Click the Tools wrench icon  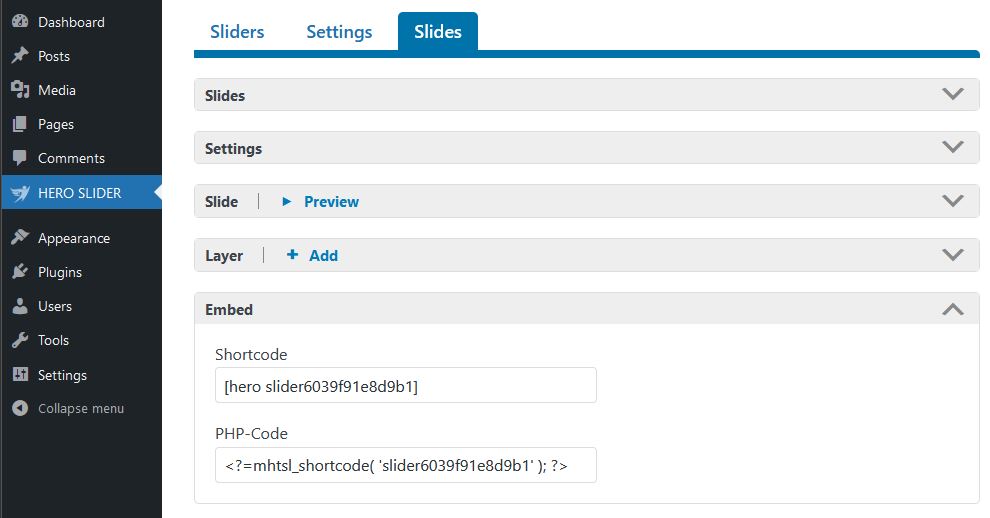pos(20,340)
